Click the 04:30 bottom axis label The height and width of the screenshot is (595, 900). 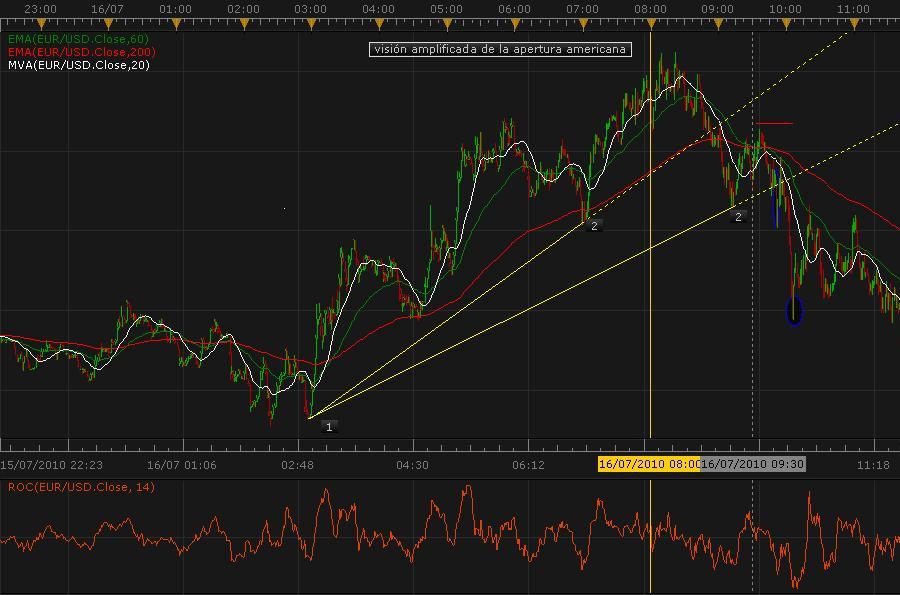point(412,465)
